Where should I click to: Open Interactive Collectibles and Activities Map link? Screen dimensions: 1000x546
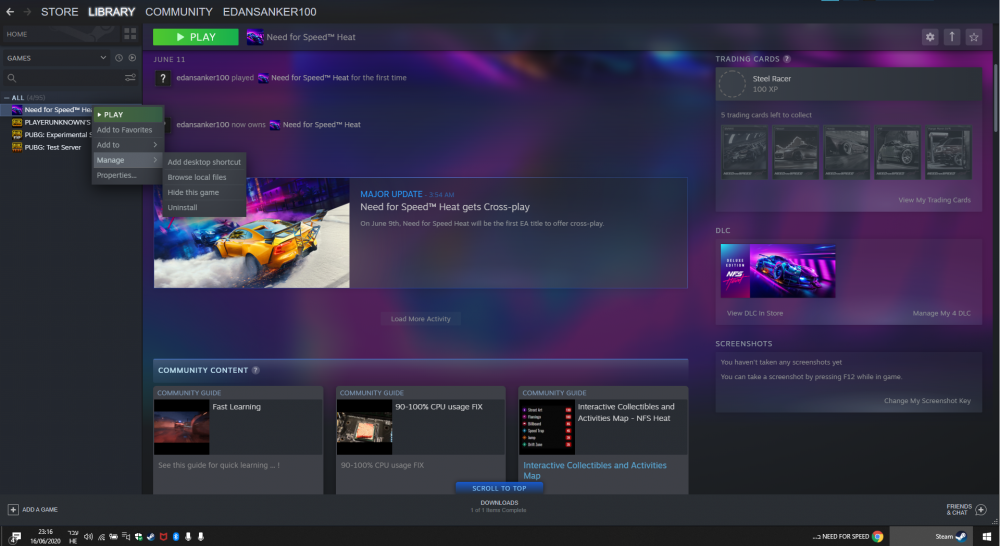[594, 471]
